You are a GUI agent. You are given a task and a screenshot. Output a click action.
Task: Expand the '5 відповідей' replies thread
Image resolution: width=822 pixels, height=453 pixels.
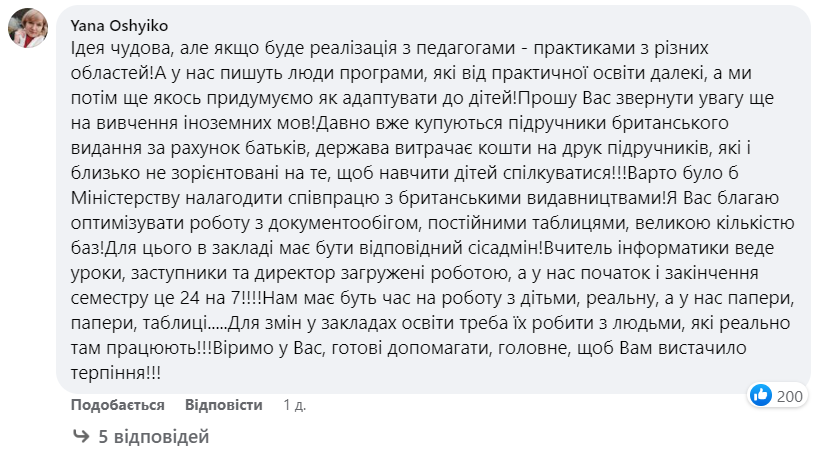pos(153,437)
